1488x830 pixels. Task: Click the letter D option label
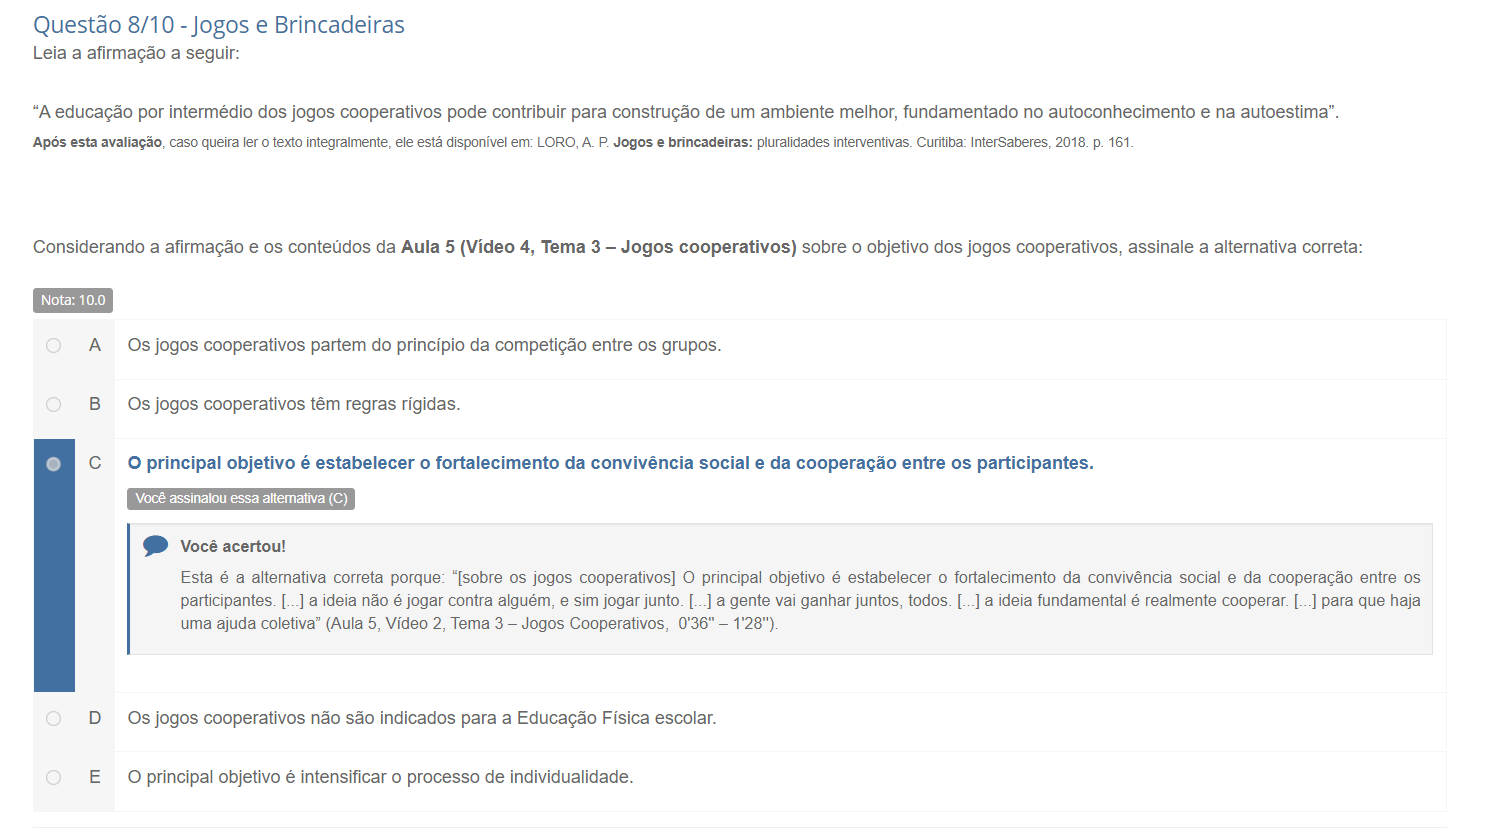tap(95, 719)
